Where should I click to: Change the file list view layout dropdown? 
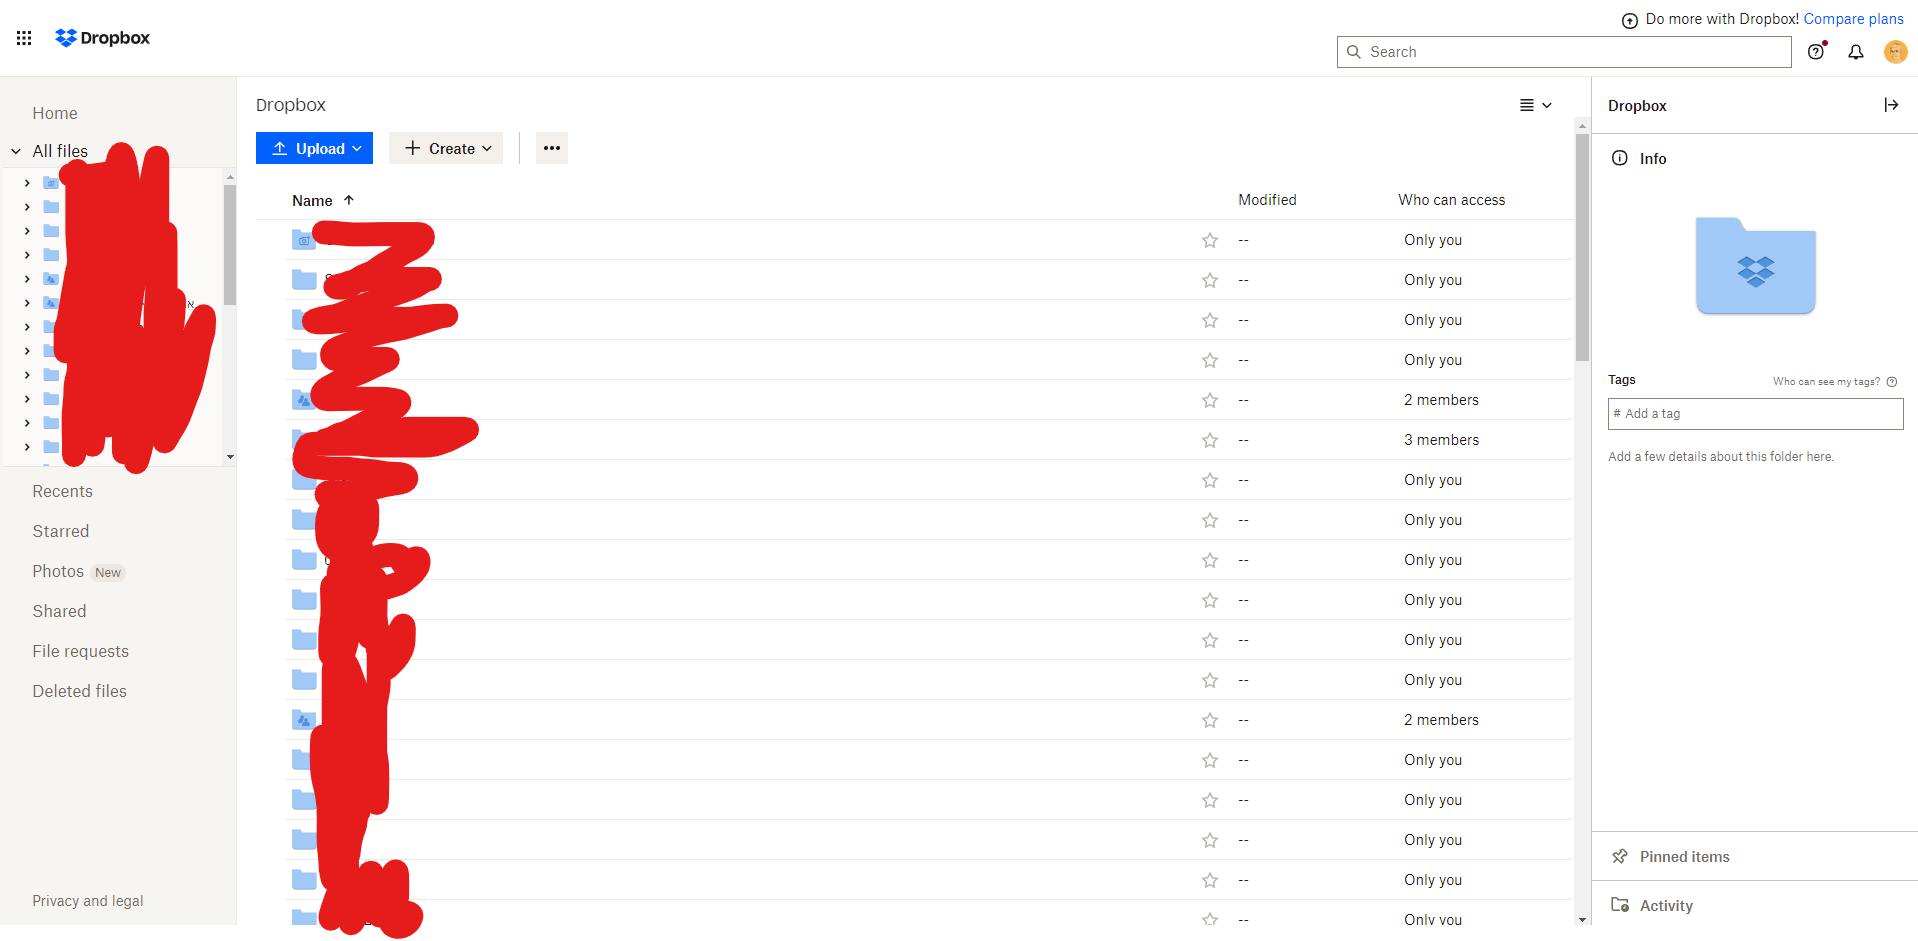pyautogui.click(x=1536, y=105)
